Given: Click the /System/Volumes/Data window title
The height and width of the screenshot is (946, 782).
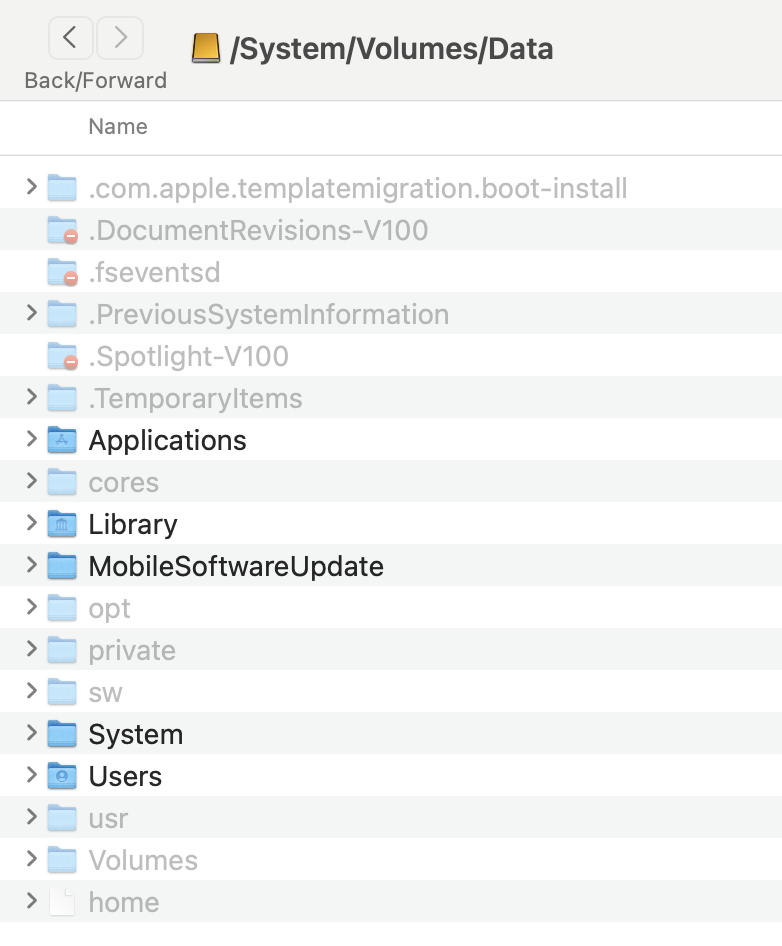Looking at the screenshot, I should (x=391, y=48).
